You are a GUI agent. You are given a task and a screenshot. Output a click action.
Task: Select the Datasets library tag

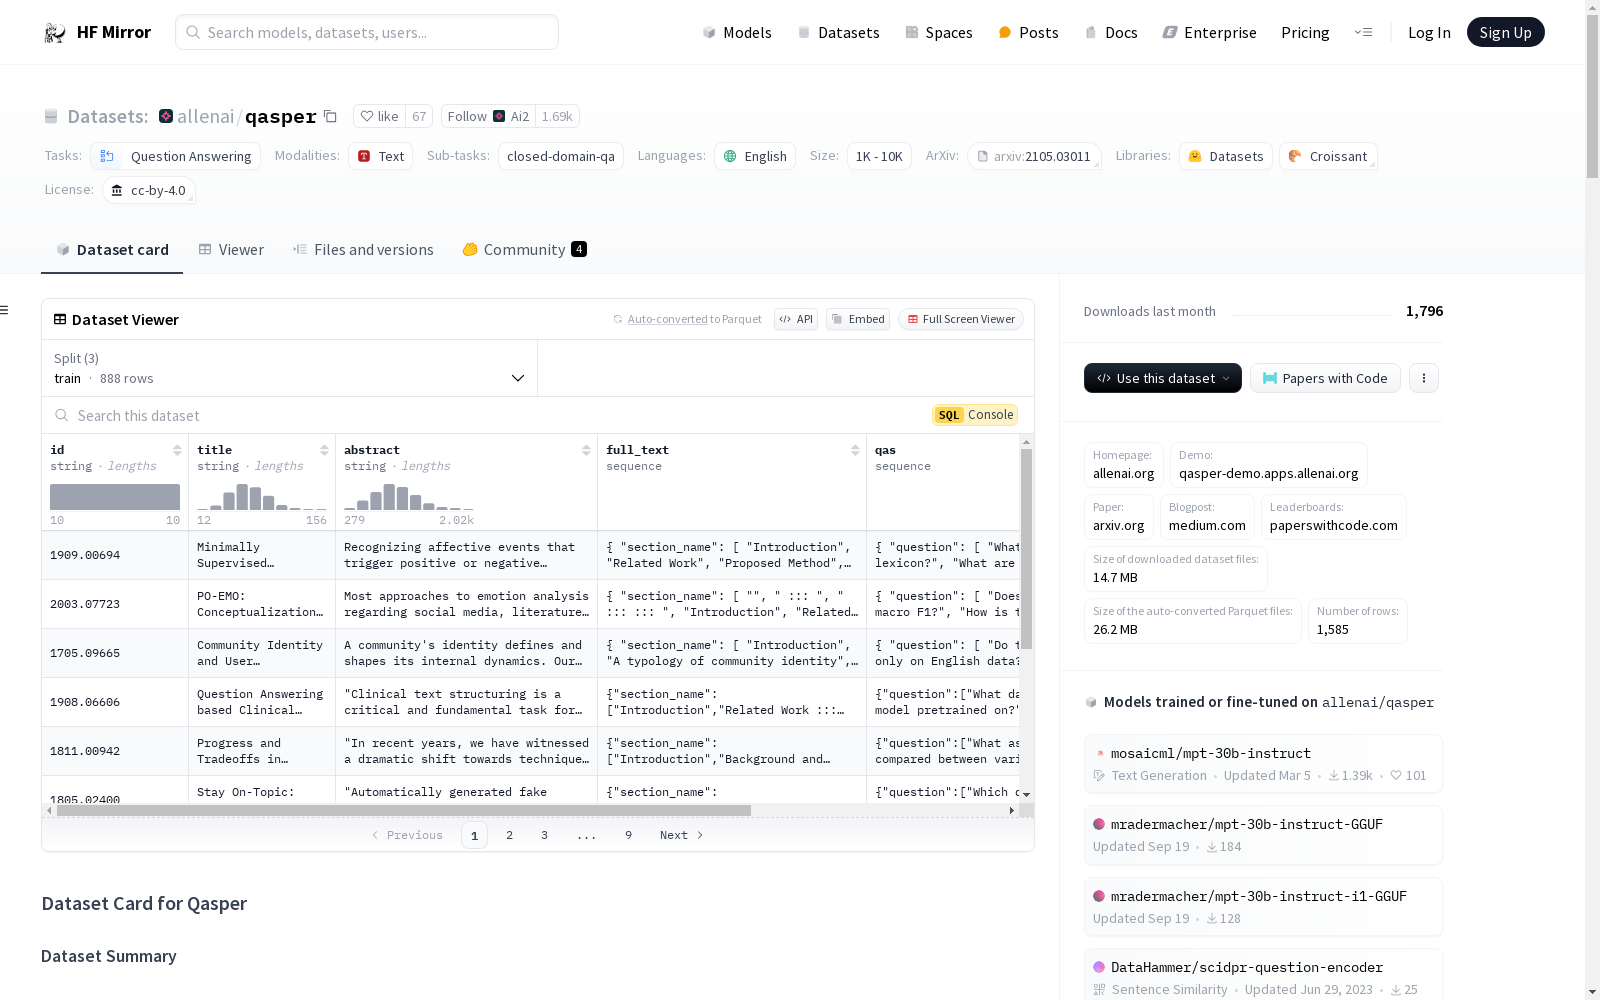(1226, 156)
